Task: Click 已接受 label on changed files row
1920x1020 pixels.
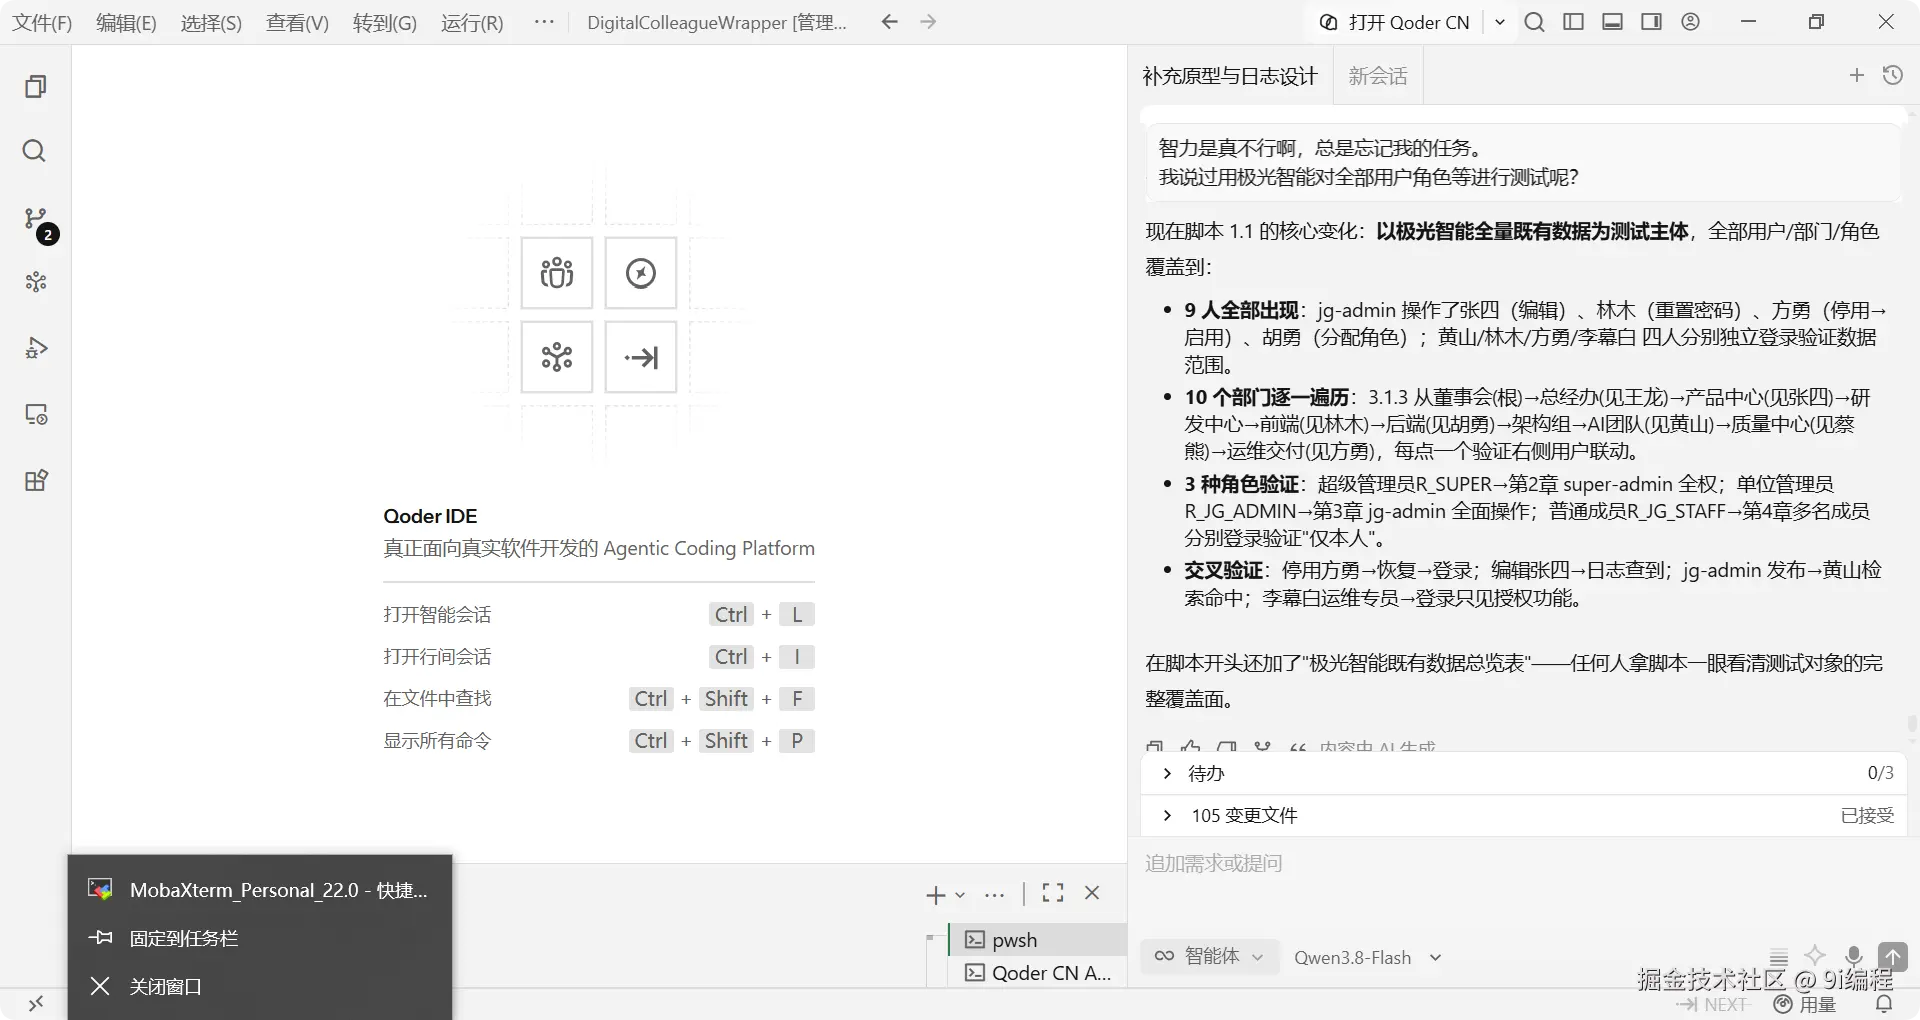Action: [1867, 815]
